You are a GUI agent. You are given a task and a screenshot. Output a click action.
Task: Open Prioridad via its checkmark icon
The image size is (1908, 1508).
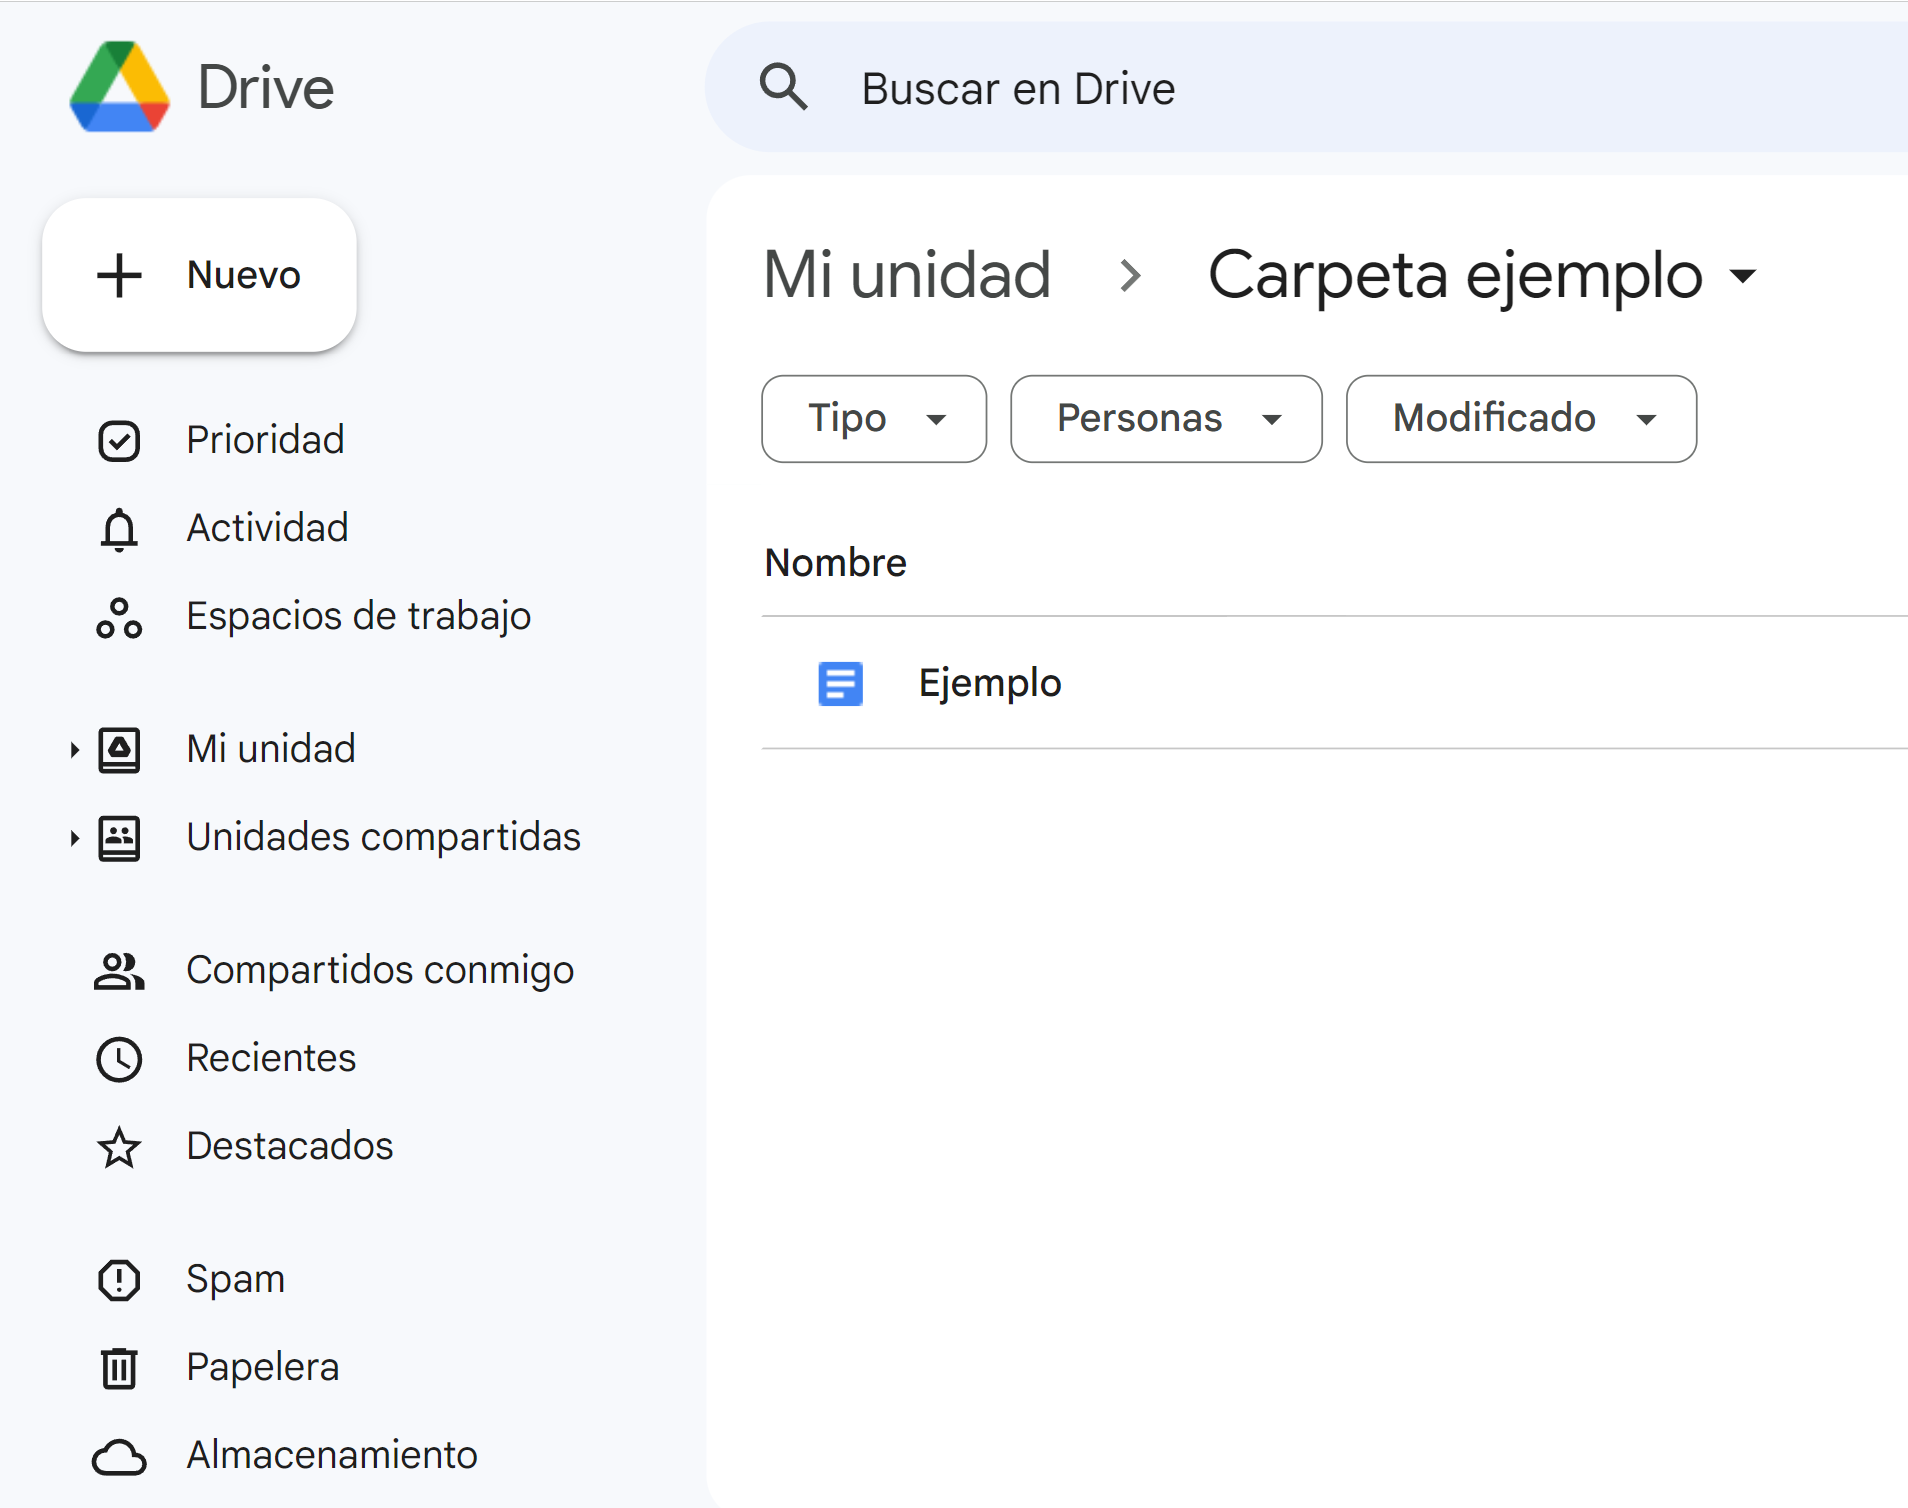pos(119,441)
